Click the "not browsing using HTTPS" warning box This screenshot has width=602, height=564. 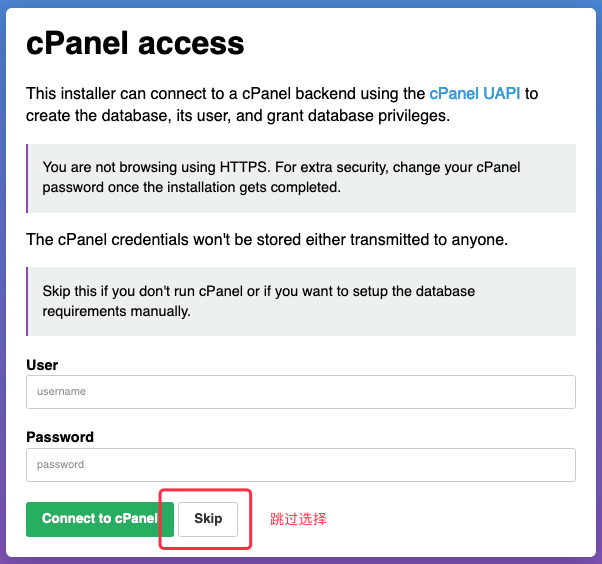point(301,177)
